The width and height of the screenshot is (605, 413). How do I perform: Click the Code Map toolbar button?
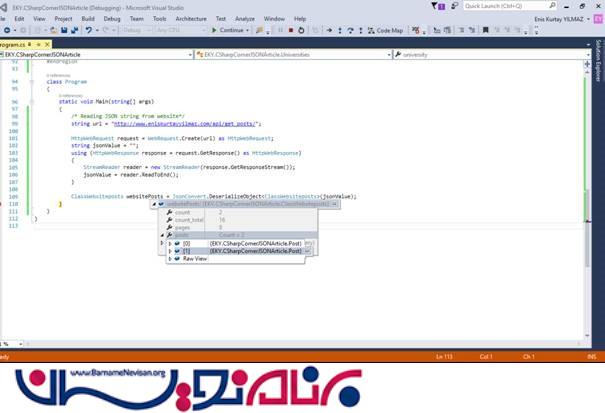[384, 30]
